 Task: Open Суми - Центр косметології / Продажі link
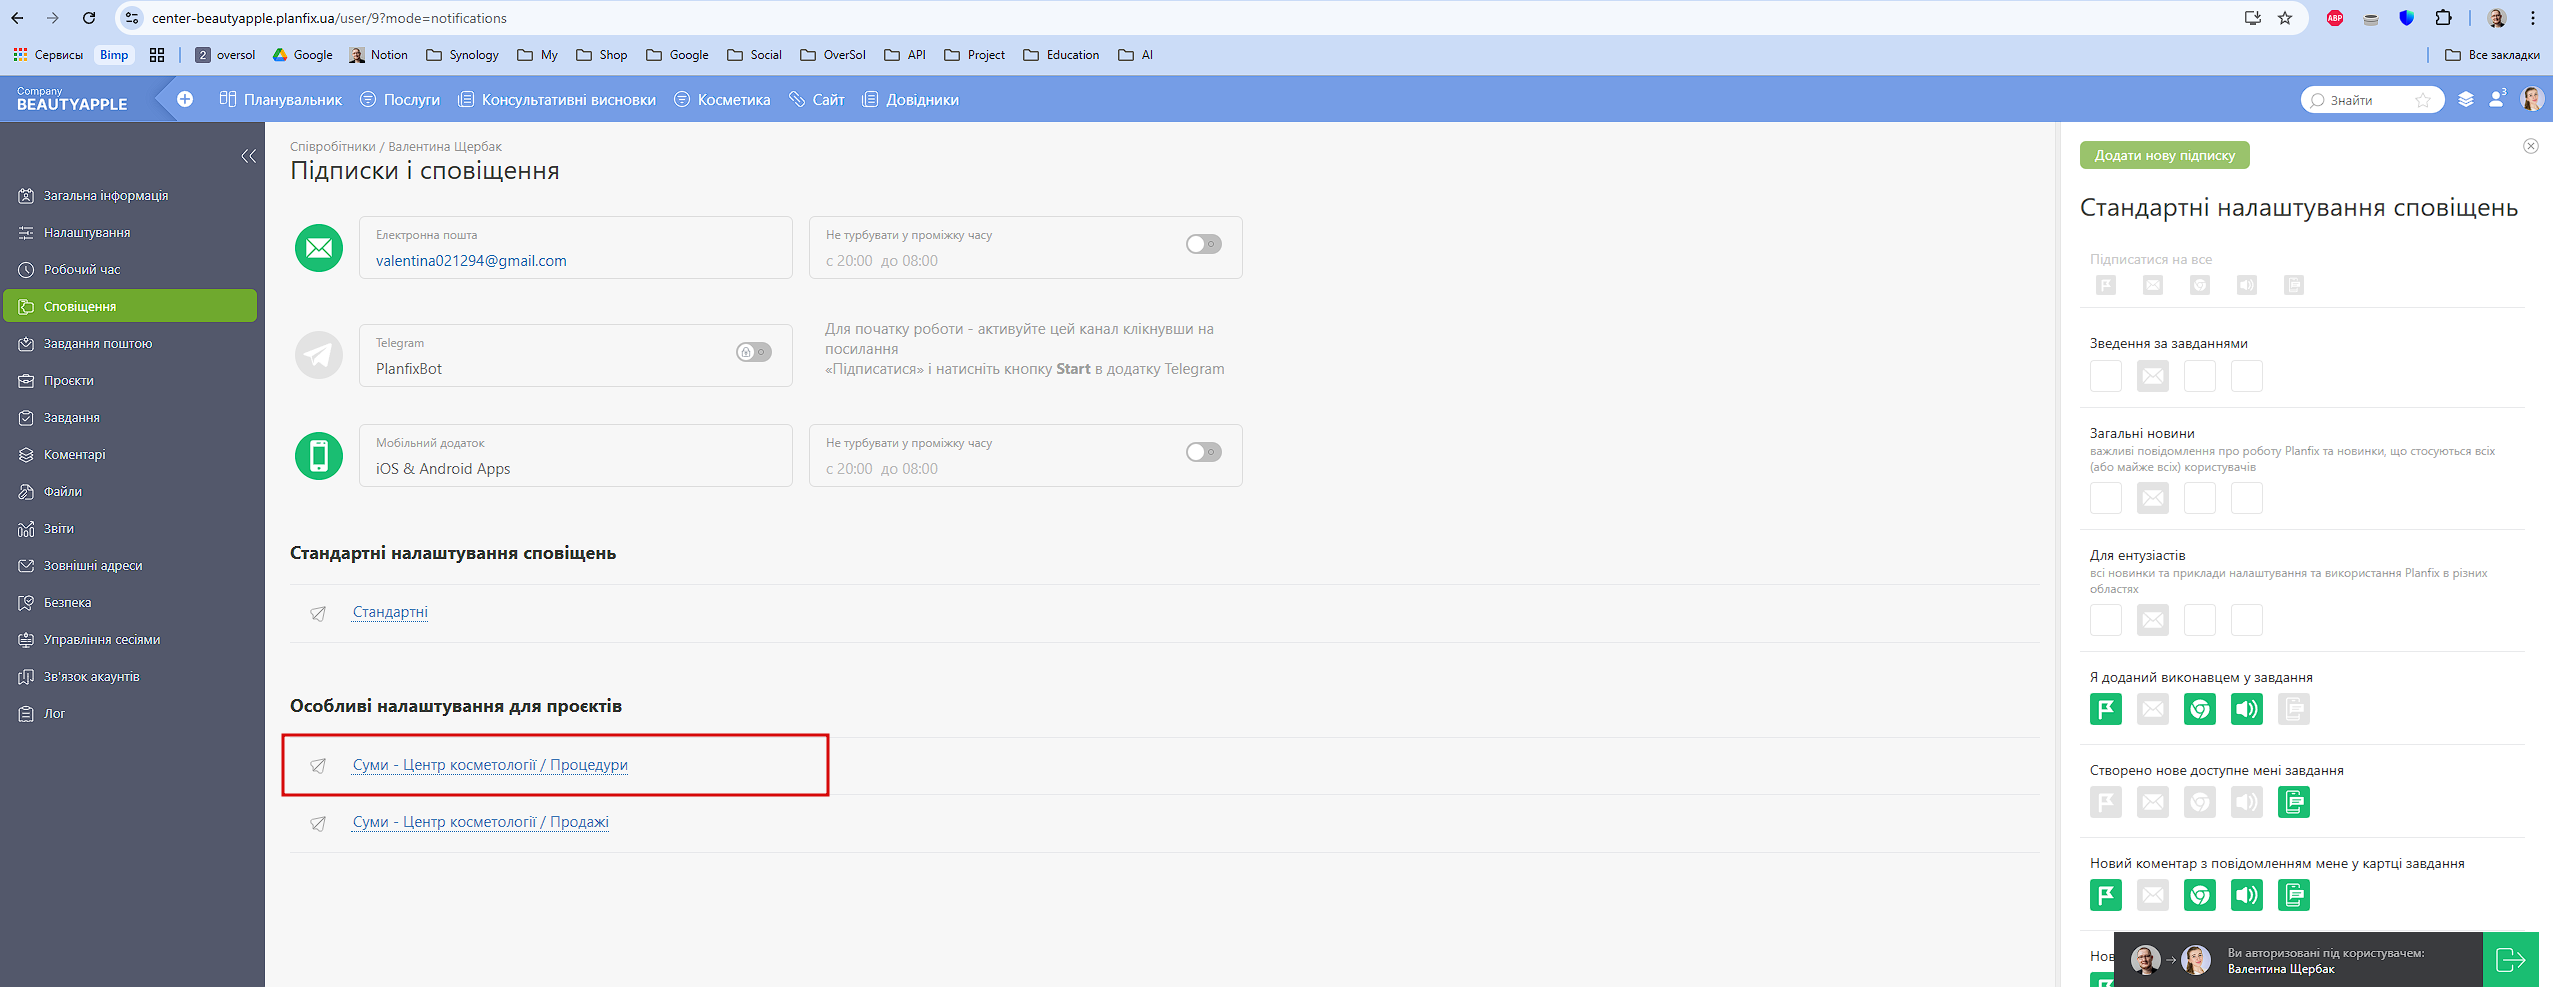click(x=480, y=822)
